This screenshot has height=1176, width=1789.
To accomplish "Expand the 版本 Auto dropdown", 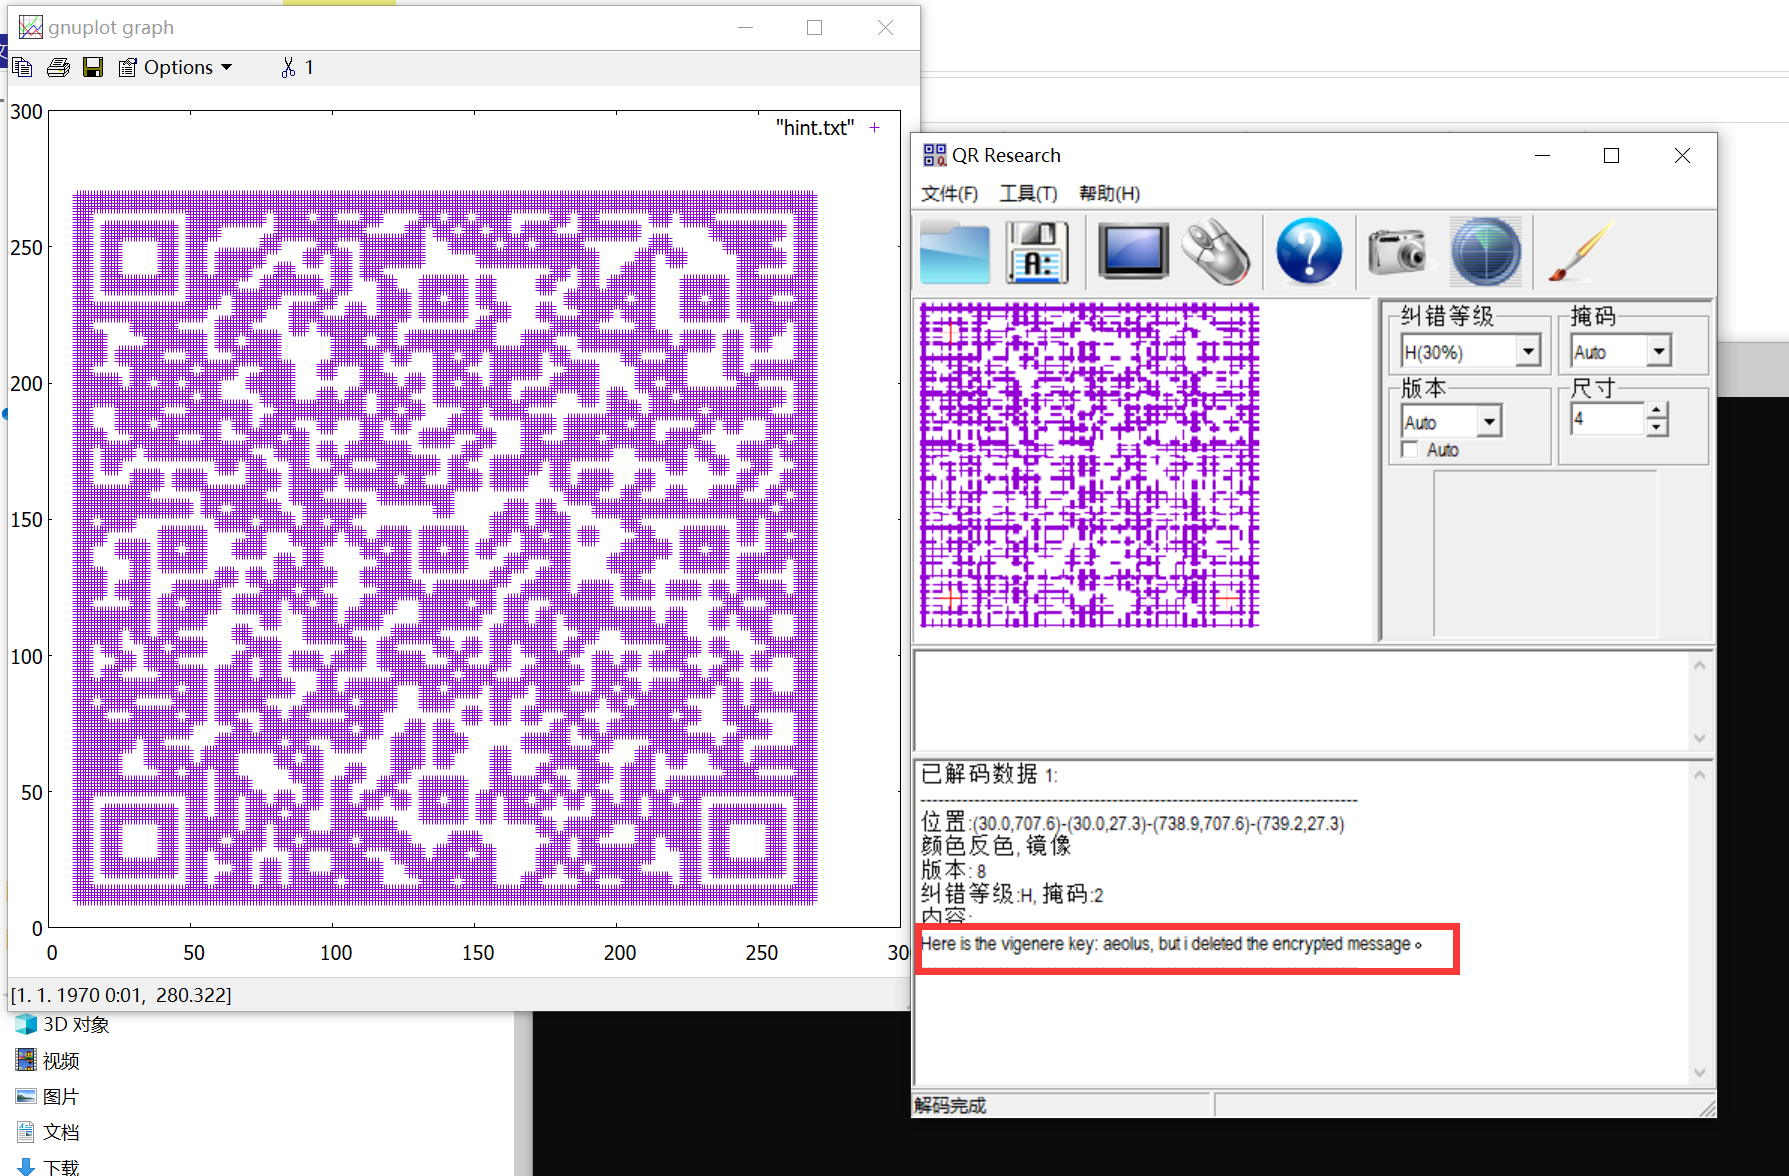I will click(1489, 421).
